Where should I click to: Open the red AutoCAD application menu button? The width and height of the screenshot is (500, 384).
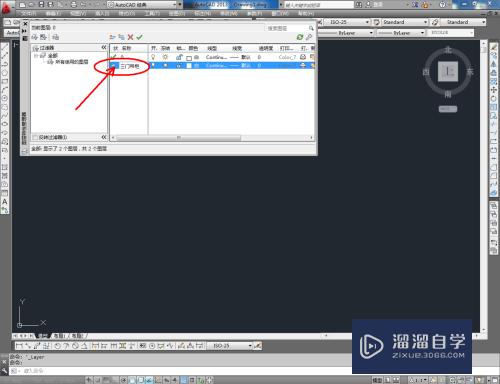point(6,8)
